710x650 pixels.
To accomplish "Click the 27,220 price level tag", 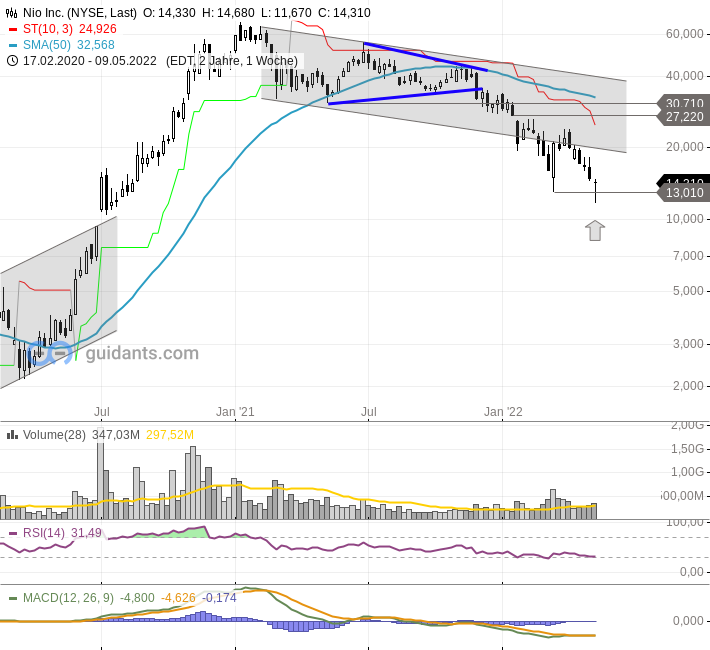I will click(x=684, y=117).
